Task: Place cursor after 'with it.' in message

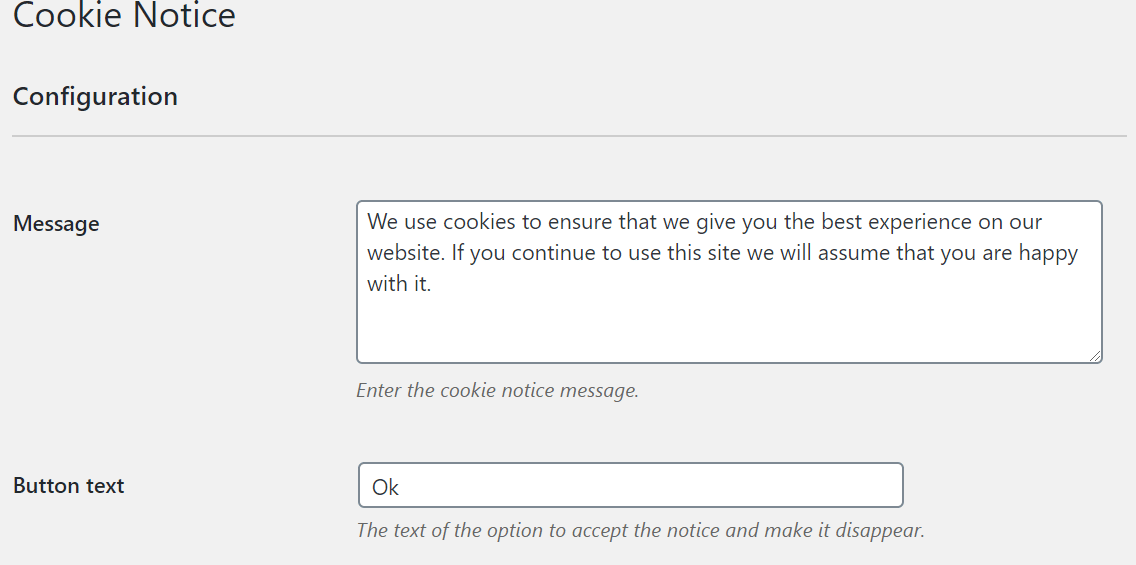Action: [433, 284]
